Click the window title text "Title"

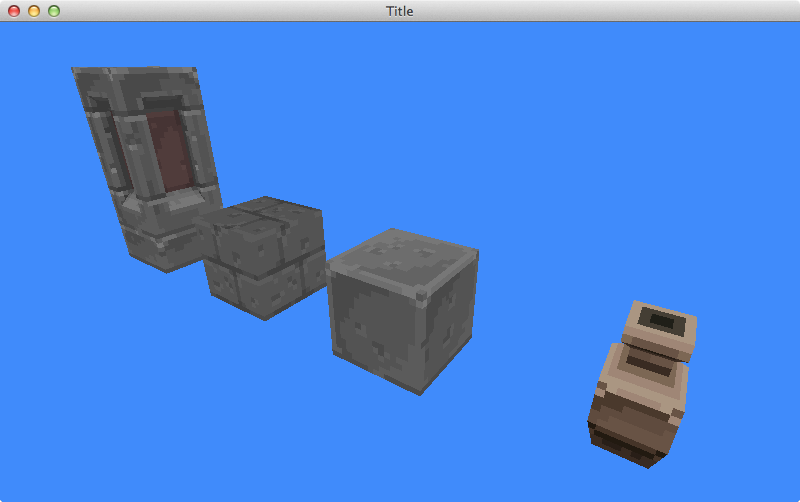[x=399, y=11]
